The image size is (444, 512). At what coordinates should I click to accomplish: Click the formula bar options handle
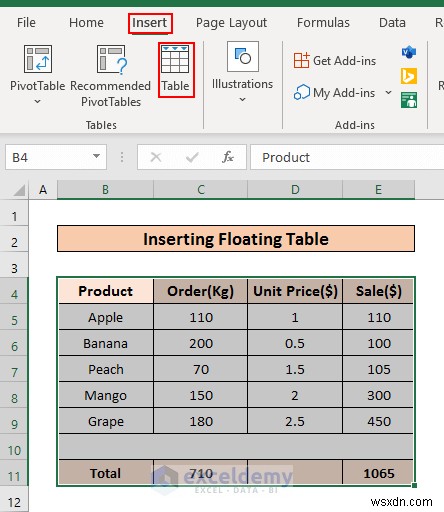click(122, 157)
